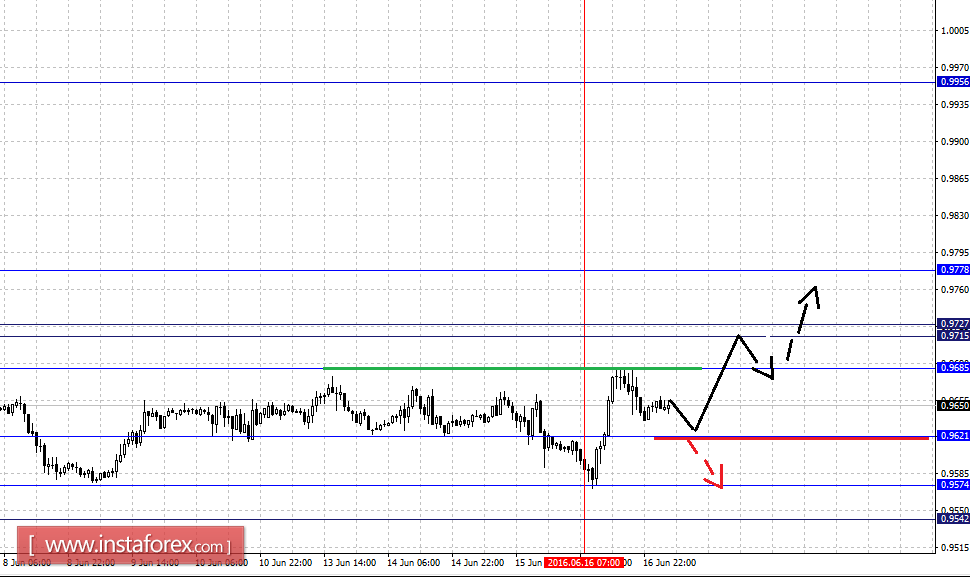Screen dimensions: 970x577
Task: Click the 10 Jun 22:00 time label
Action: [285, 563]
